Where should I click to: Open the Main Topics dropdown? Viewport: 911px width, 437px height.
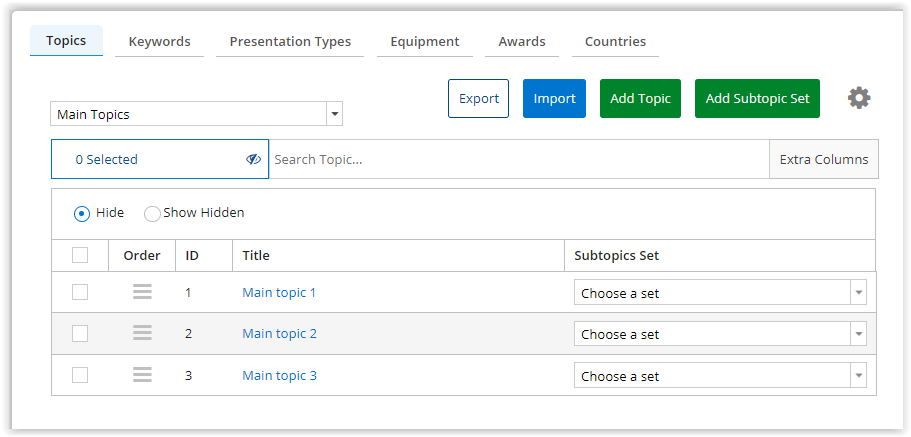196,114
